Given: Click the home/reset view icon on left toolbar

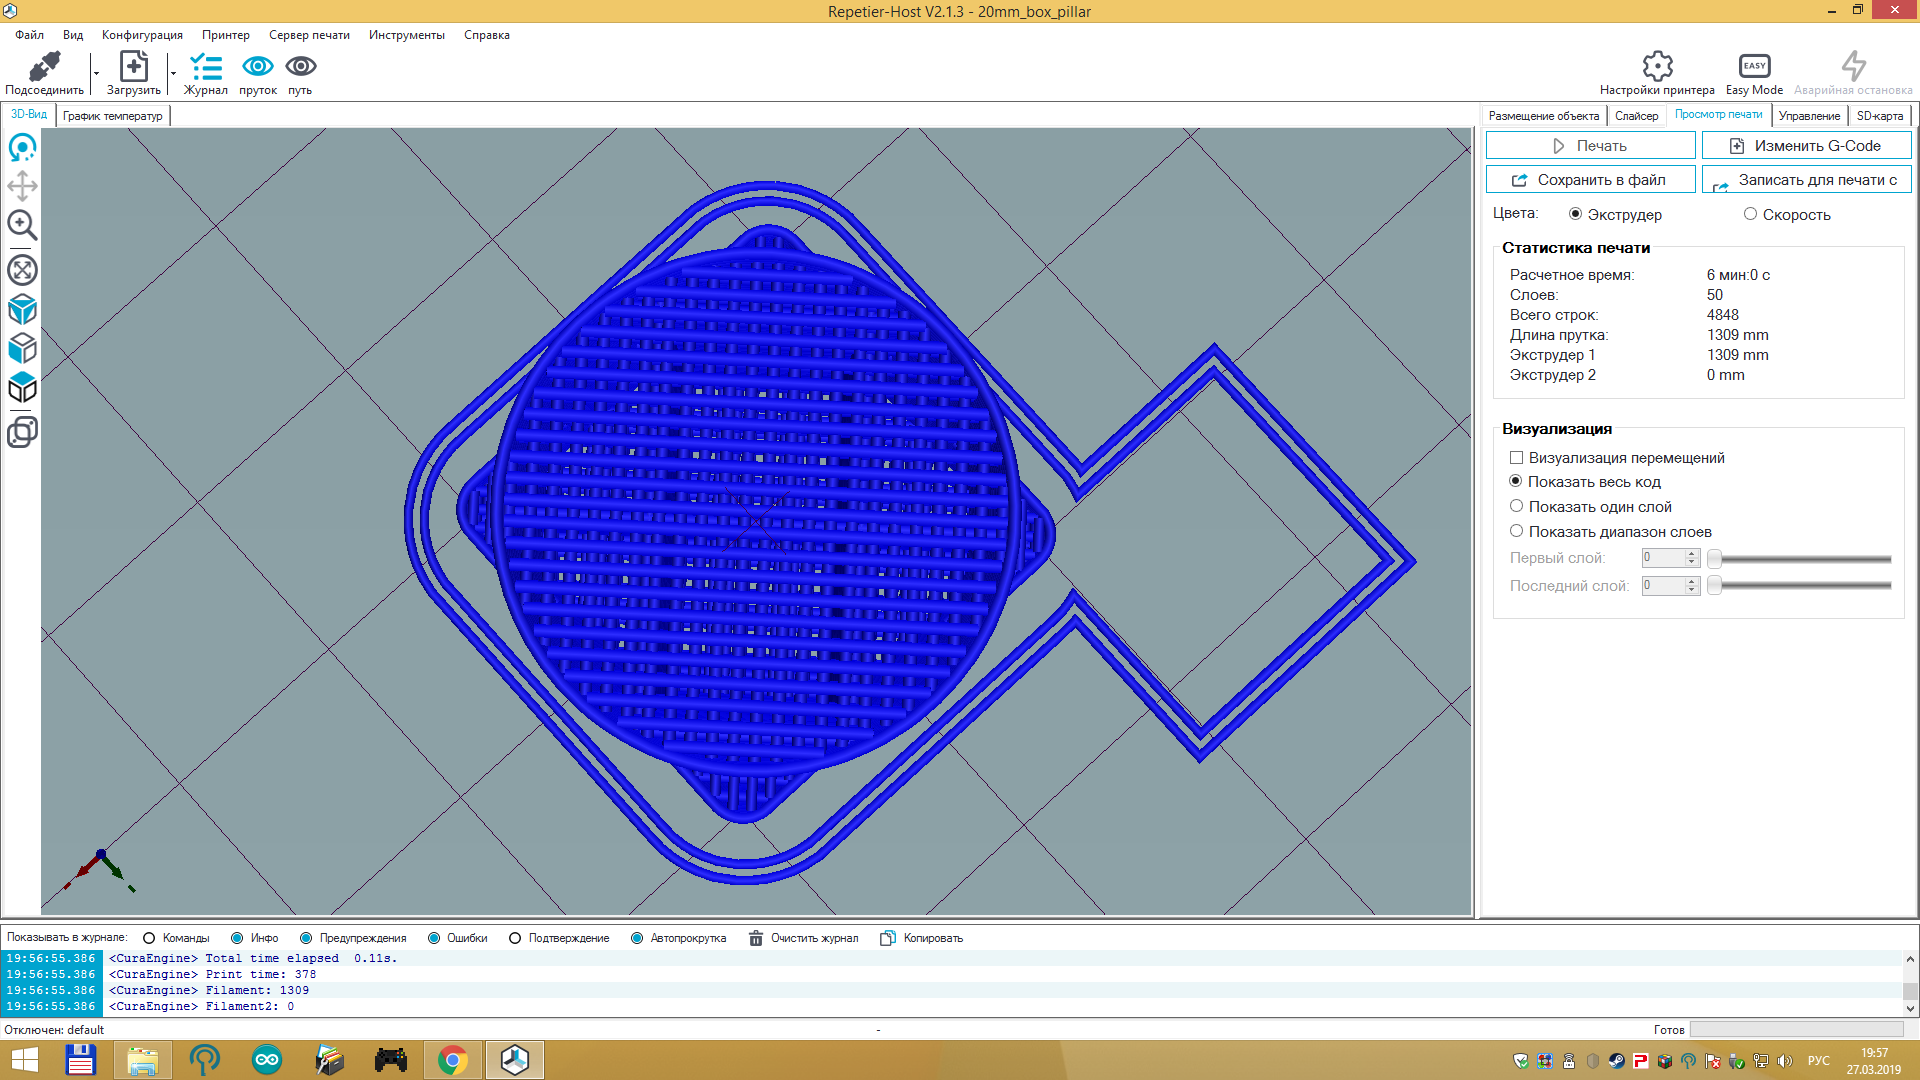Looking at the screenshot, I should 22,148.
